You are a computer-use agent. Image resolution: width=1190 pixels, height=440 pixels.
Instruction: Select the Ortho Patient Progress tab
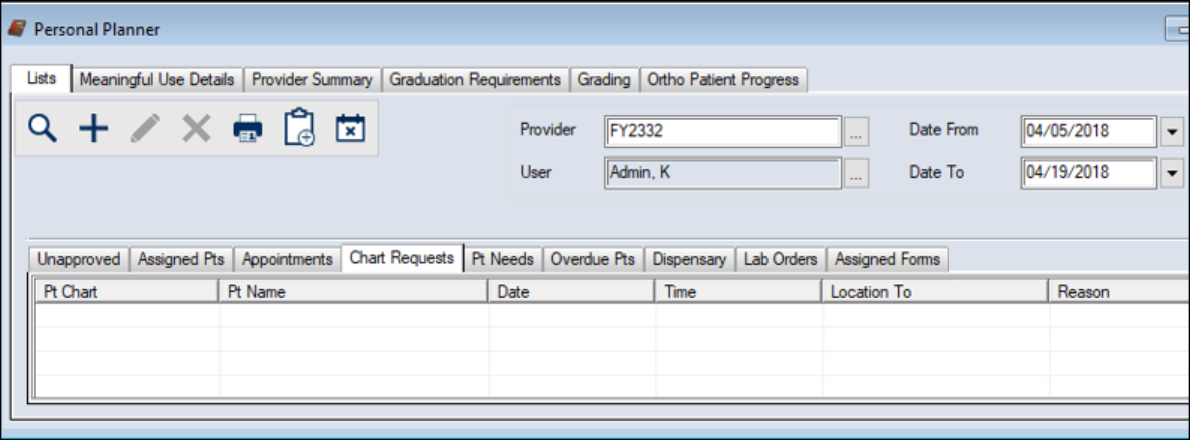click(723, 79)
